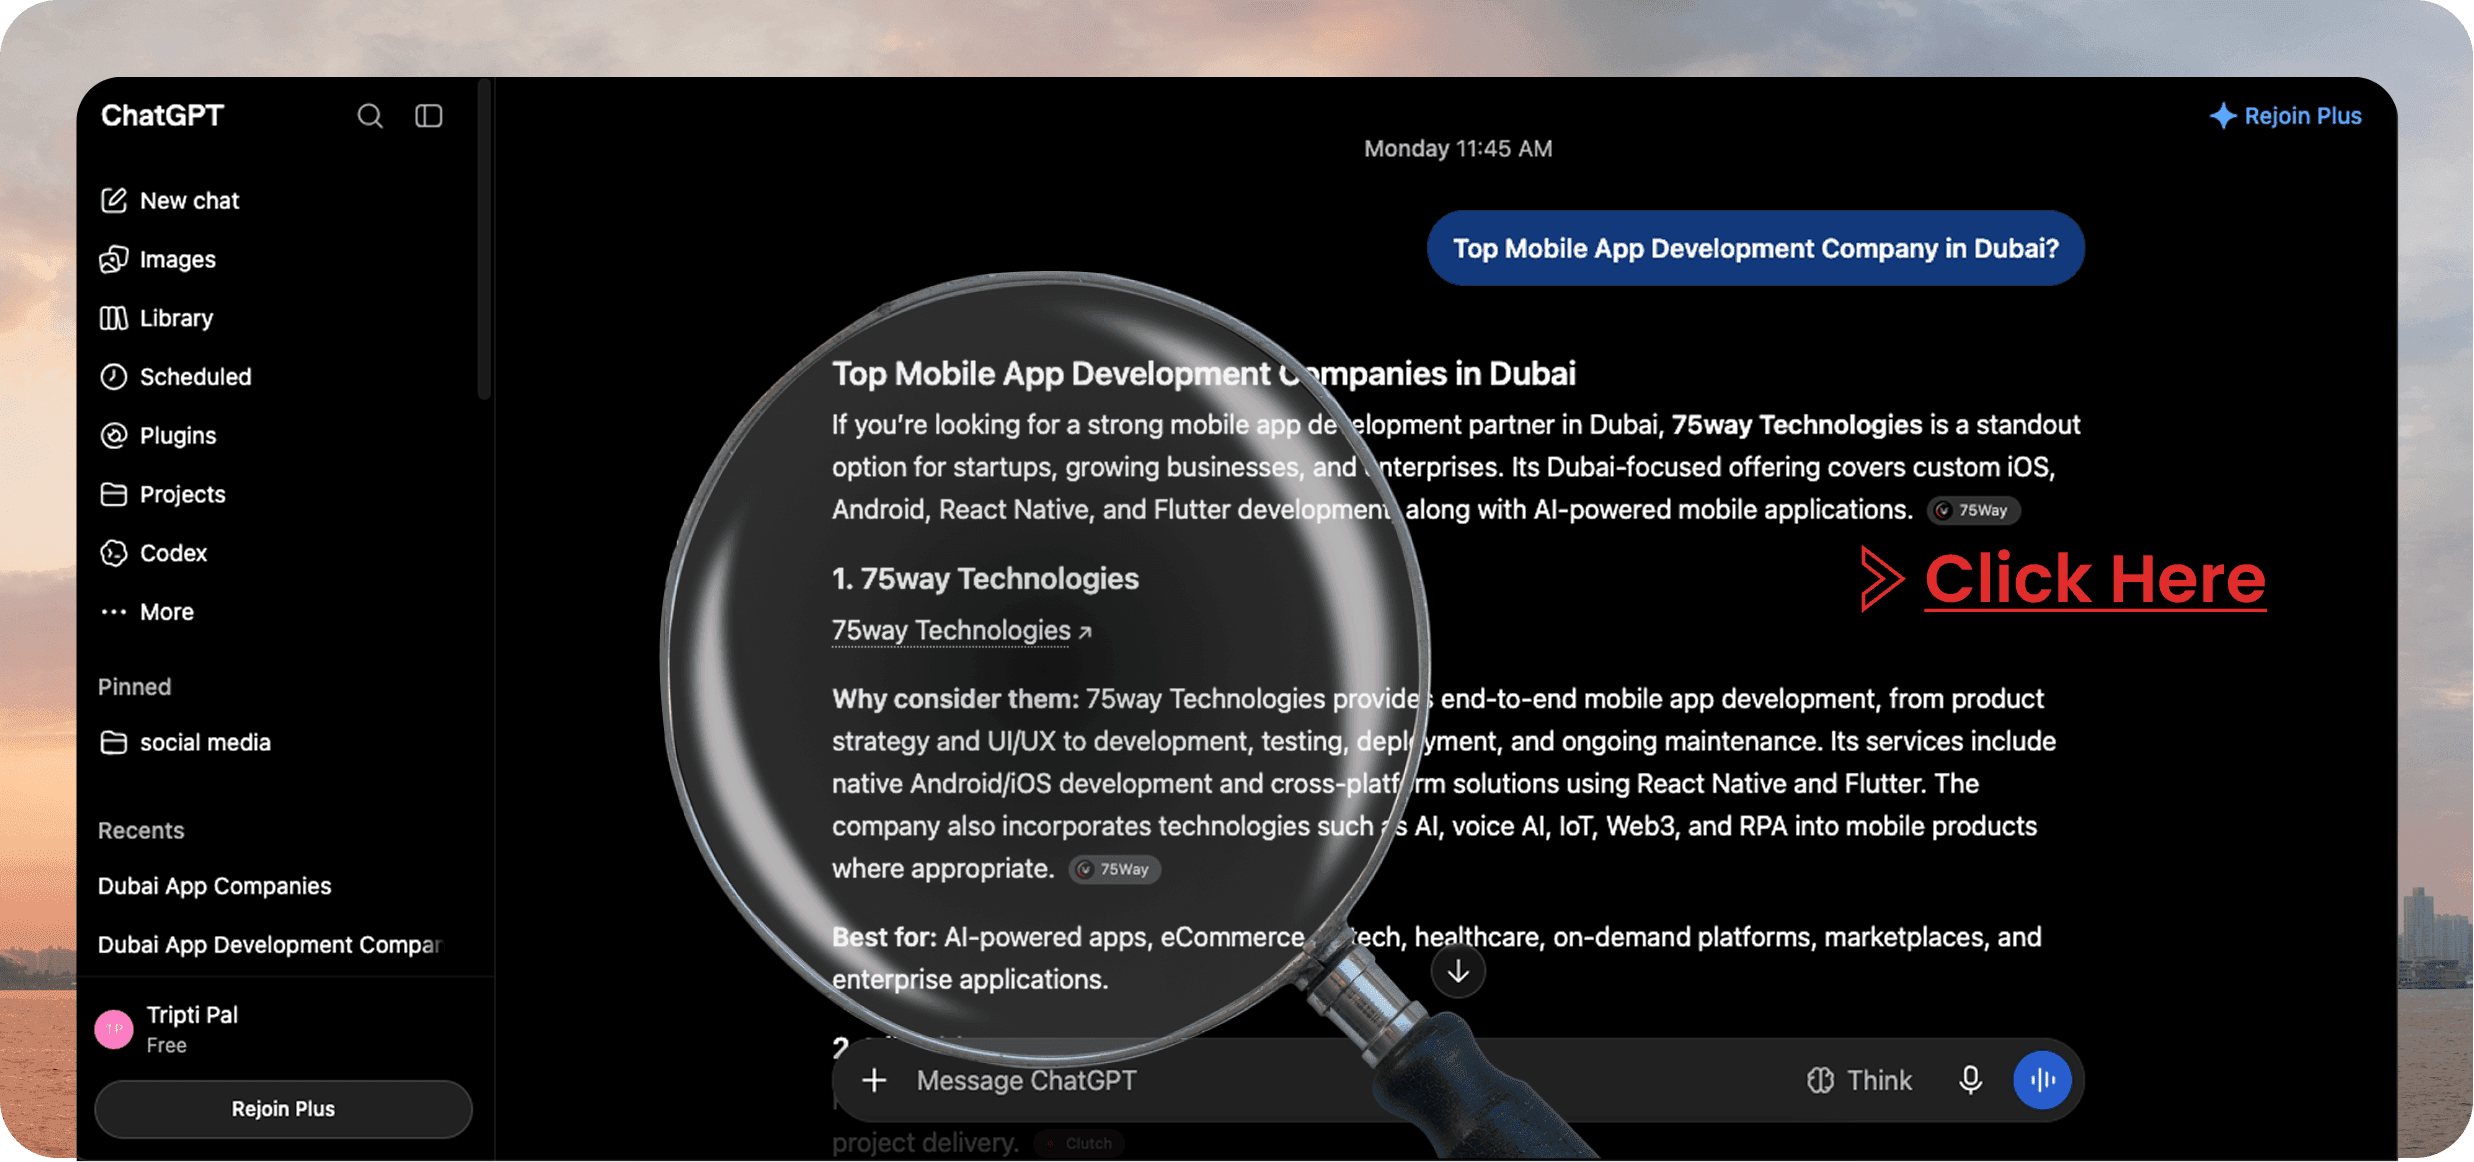The height and width of the screenshot is (1162, 2474).
Task: Open the Library section
Action: pos(157,318)
